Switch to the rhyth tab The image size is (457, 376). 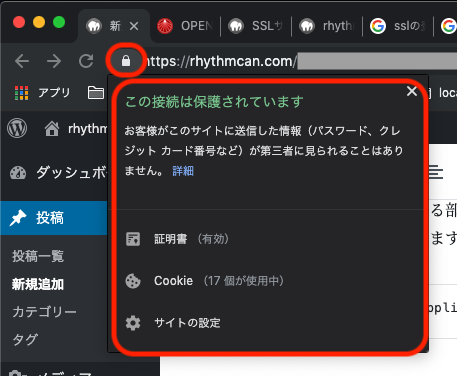click(x=327, y=26)
